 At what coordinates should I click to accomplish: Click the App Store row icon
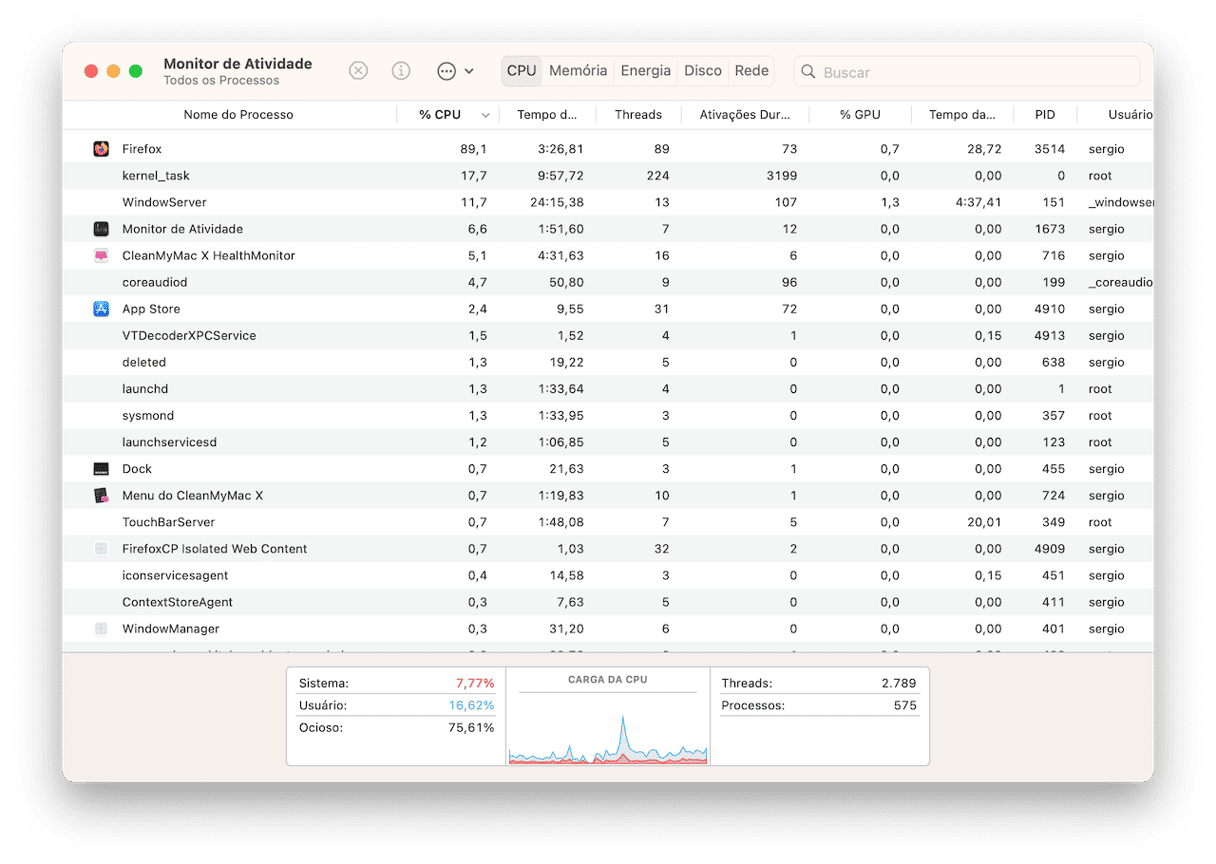[x=101, y=309]
